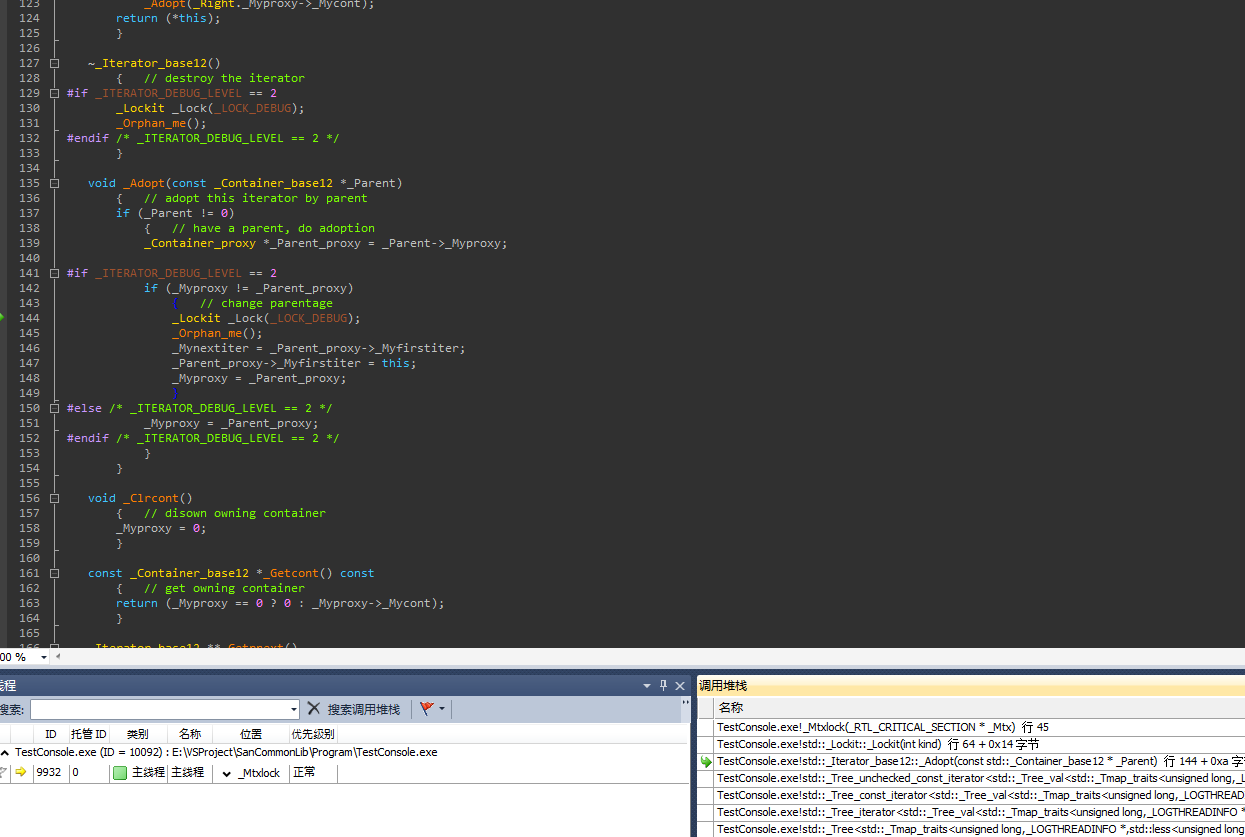
Task: Open the editor zoom percentage dropdown
Action: click(43, 658)
